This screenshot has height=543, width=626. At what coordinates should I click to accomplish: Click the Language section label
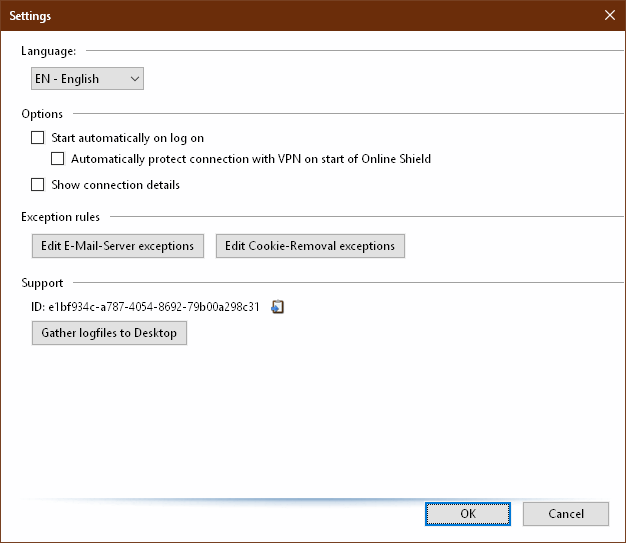click(48, 51)
